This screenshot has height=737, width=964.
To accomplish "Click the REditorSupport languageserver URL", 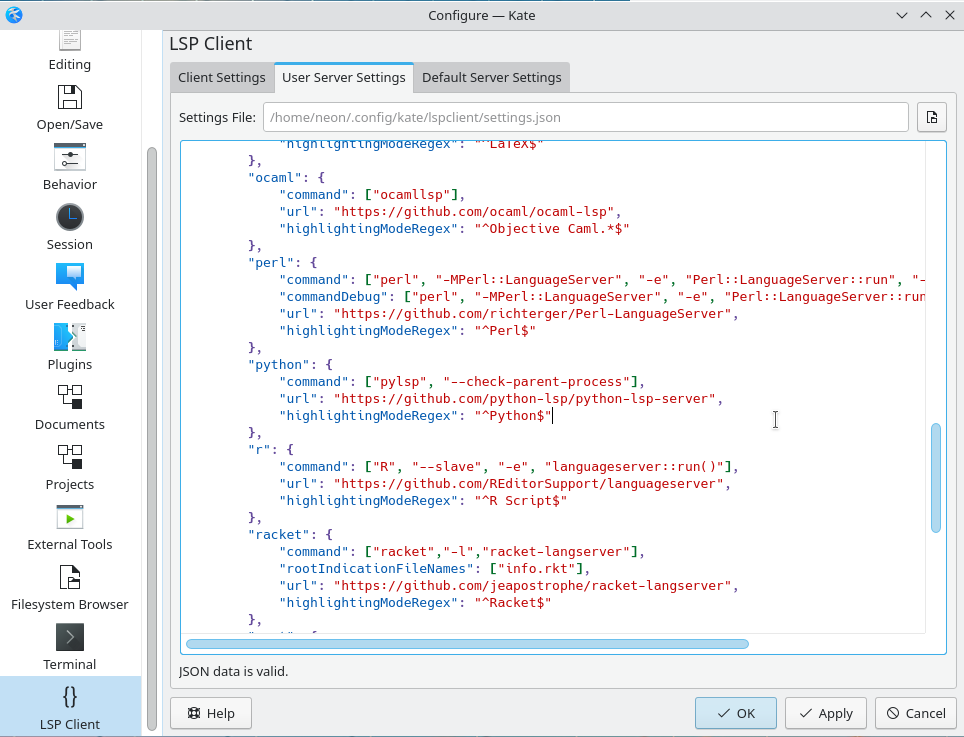I will pyautogui.click(x=529, y=484).
